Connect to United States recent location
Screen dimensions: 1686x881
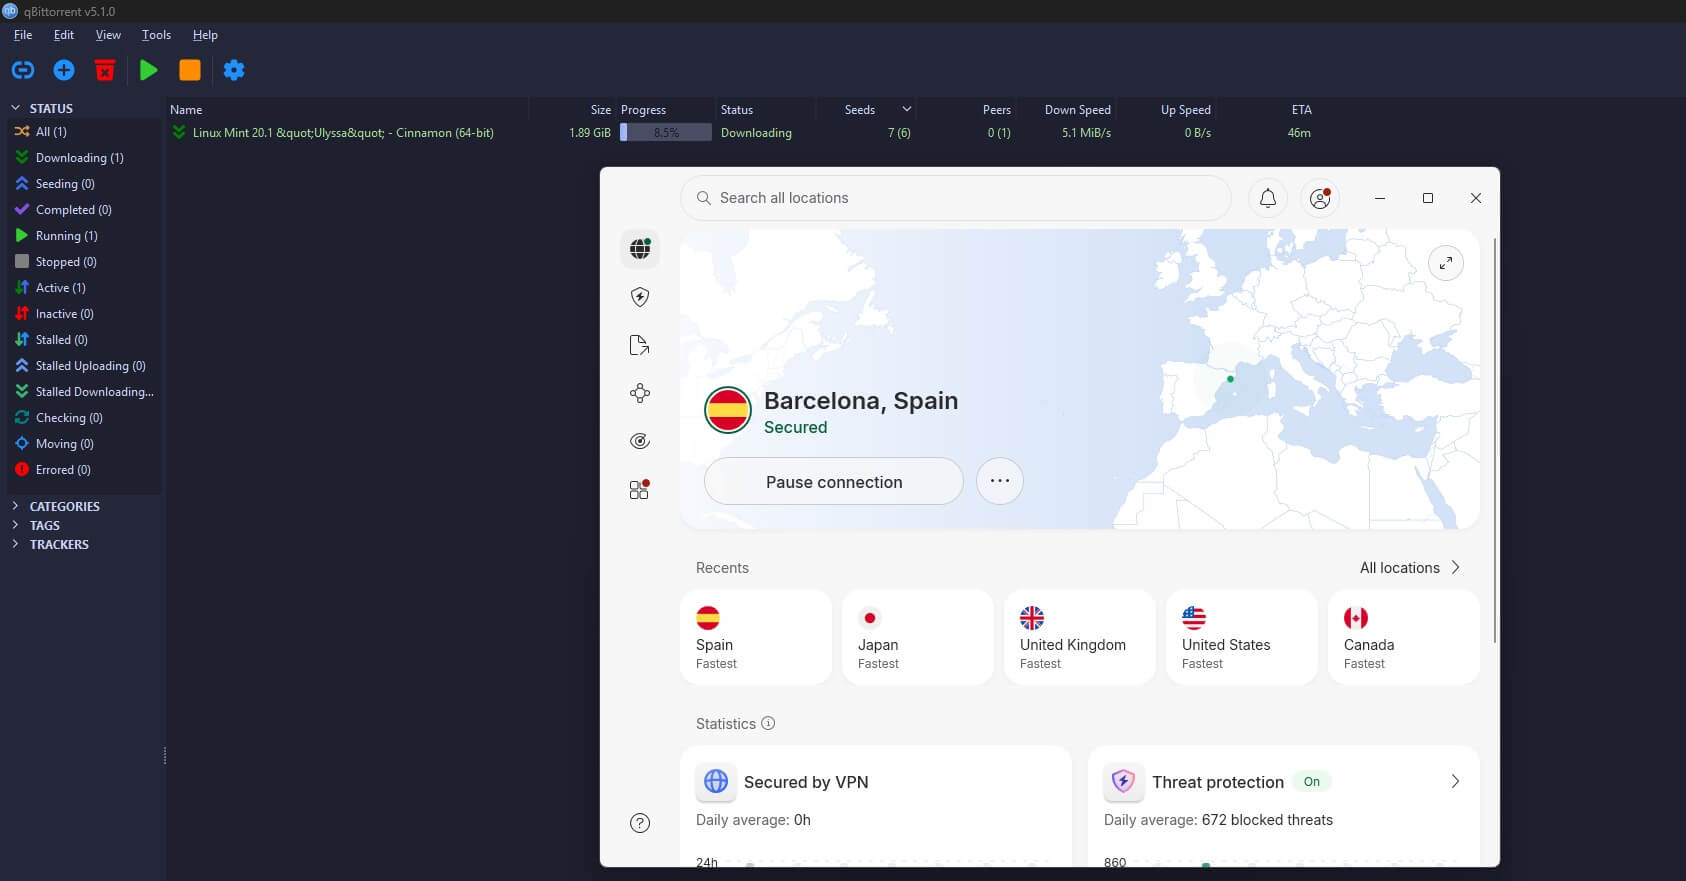[x=1242, y=637]
